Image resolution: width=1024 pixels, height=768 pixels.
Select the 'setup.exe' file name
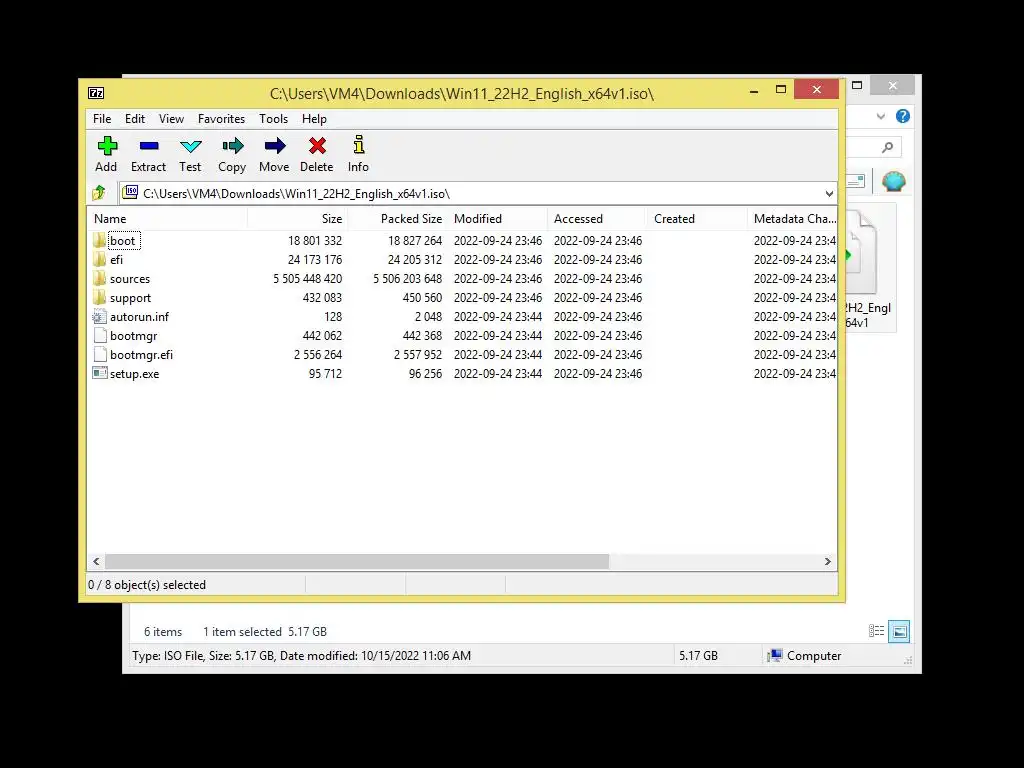135,374
